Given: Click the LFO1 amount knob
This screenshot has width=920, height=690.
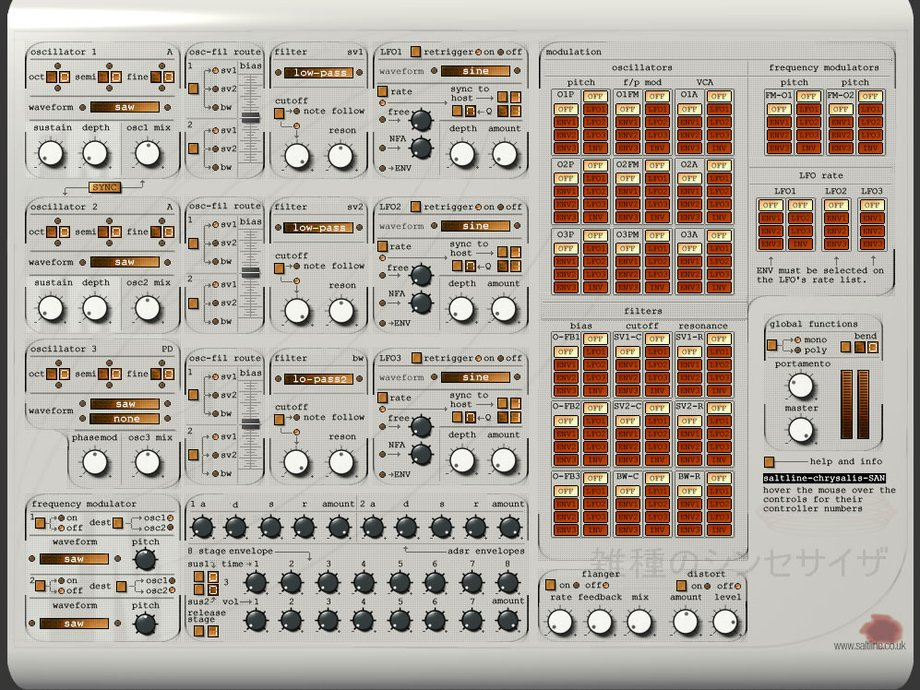Looking at the screenshot, I should 505,153.
